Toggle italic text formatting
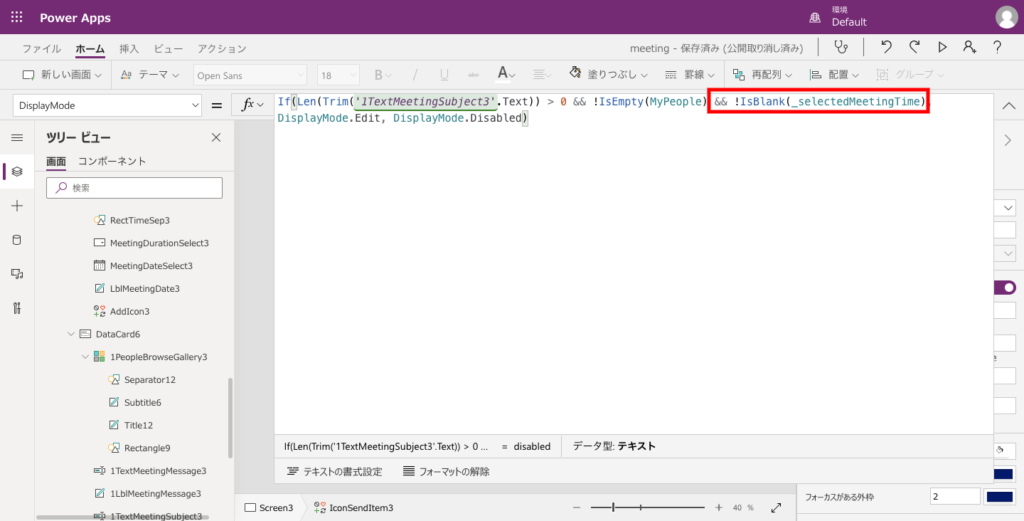The width and height of the screenshot is (1024, 521). click(414, 75)
